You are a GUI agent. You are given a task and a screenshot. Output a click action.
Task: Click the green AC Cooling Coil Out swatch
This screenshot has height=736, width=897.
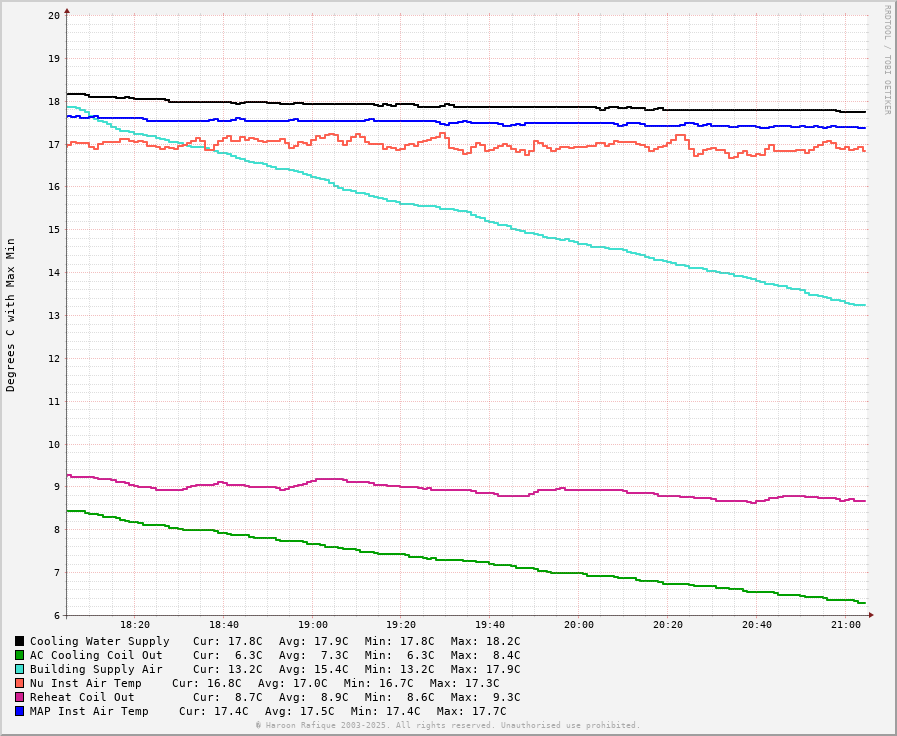click(19, 655)
